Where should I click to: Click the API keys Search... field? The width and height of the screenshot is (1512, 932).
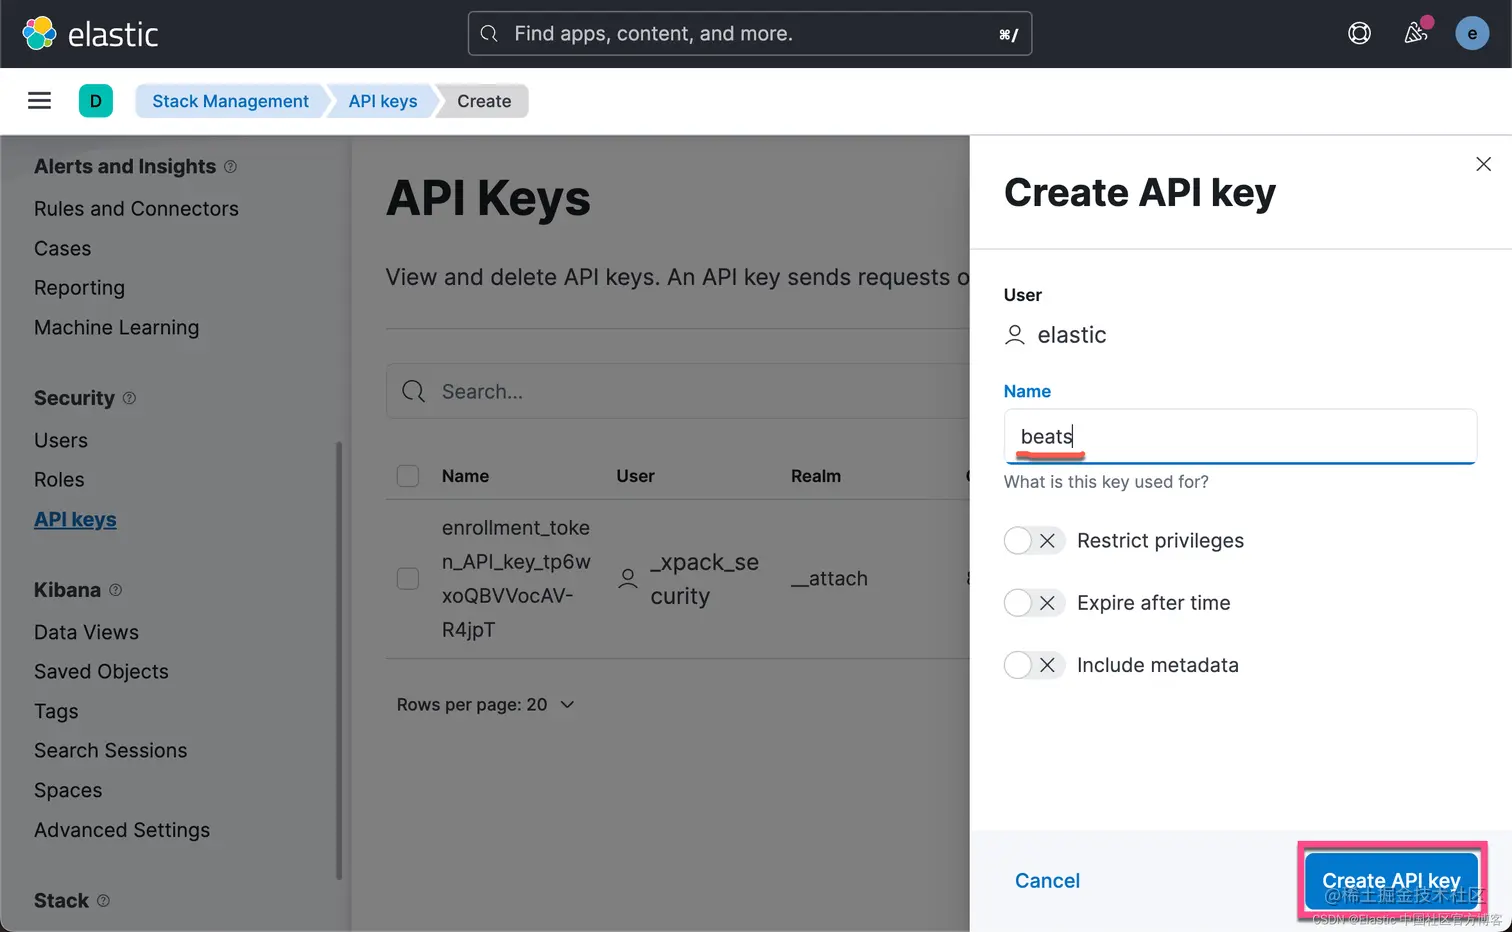click(x=678, y=391)
